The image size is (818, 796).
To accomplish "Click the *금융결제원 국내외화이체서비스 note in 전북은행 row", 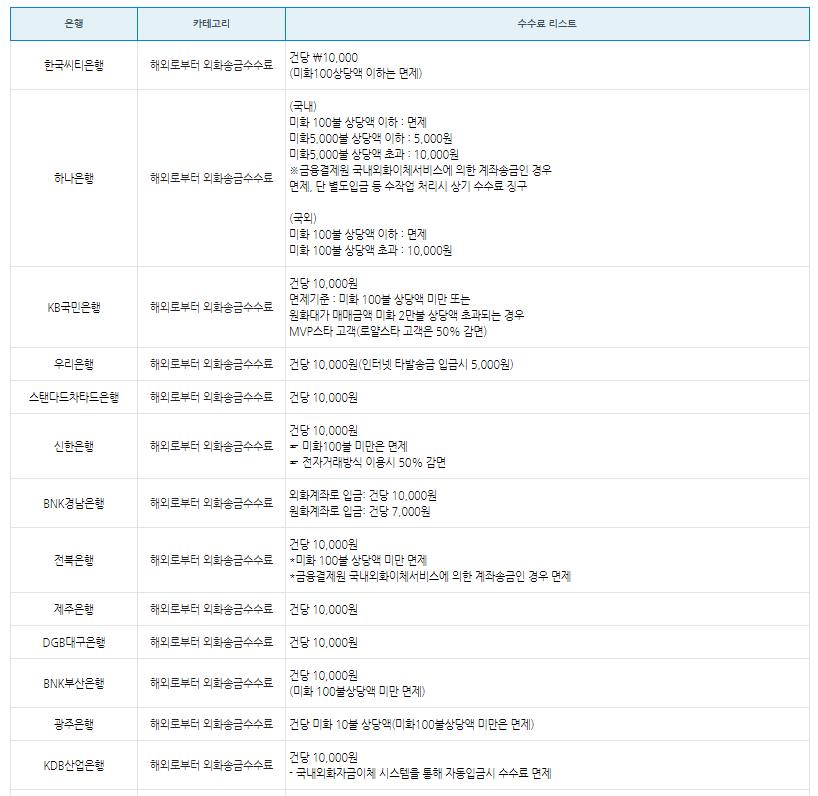I will point(430,576).
